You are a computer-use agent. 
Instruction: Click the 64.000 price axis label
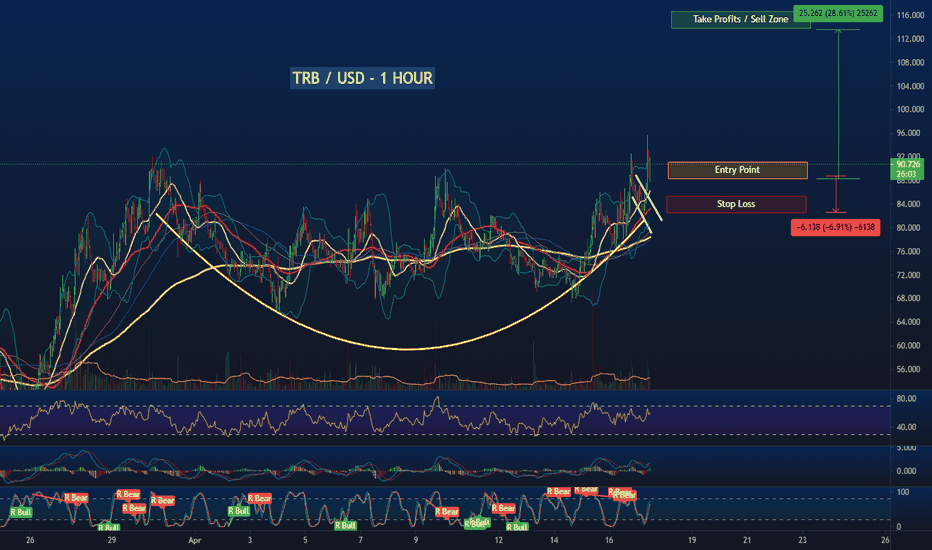click(910, 322)
